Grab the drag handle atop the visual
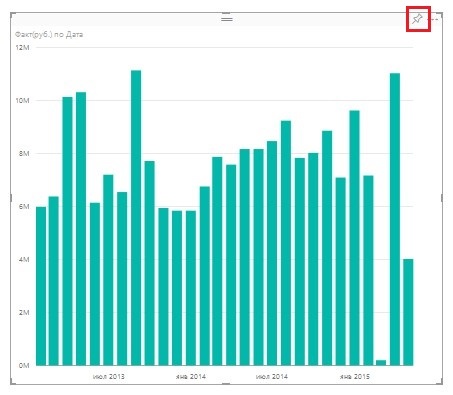453x395 pixels. [x=227, y=19]
